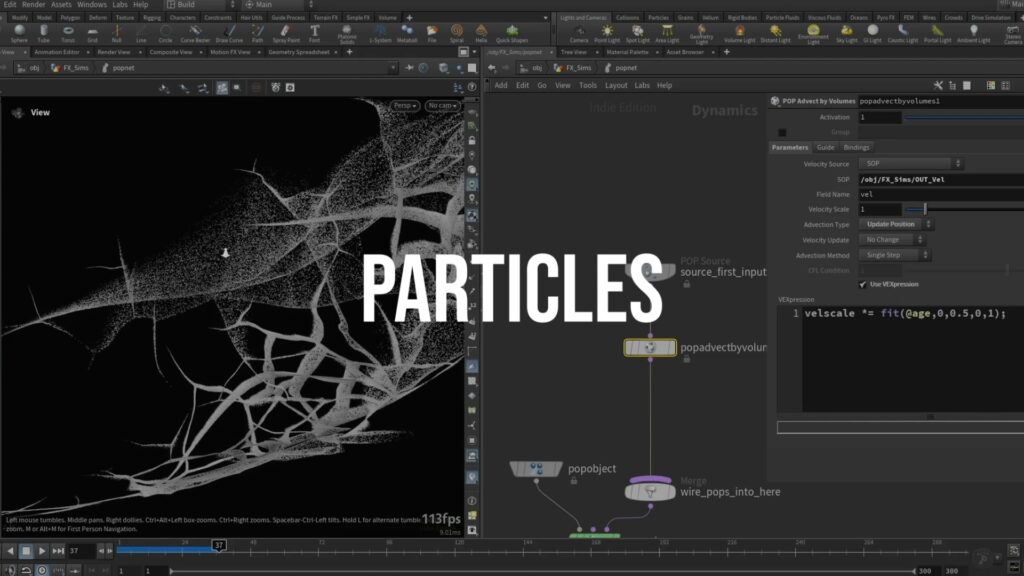Jump to the last frame
This screenshot has width=1024, height=576.
pyautogui.click(x=58, y=551)
